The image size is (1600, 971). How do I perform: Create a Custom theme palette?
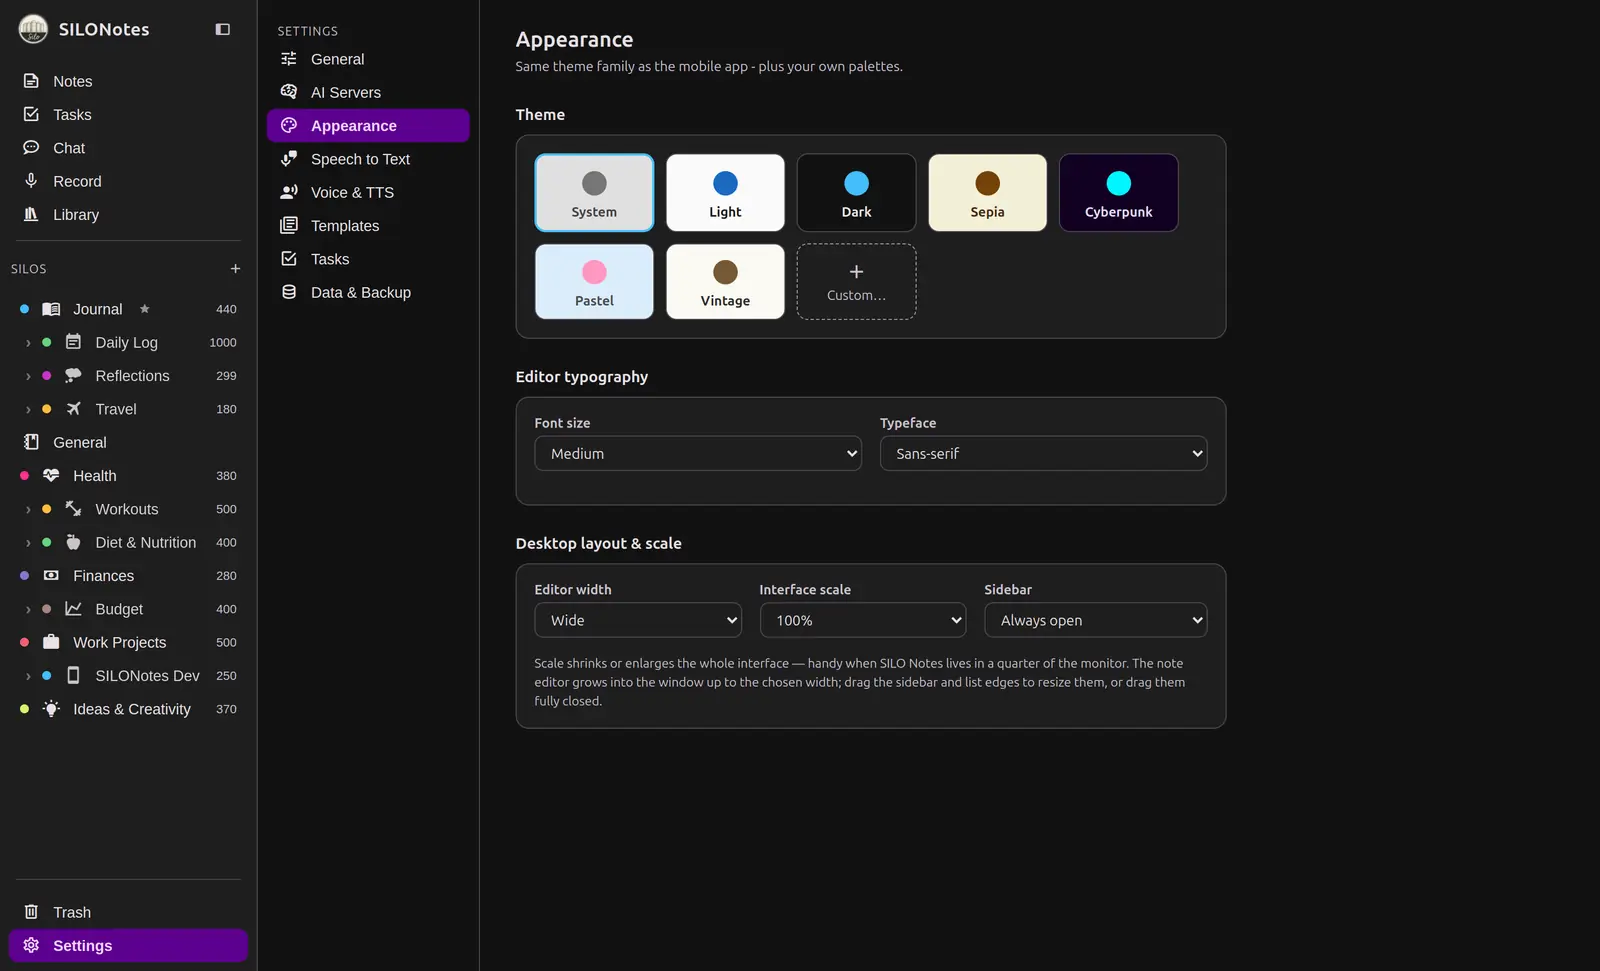pos(856,281)
